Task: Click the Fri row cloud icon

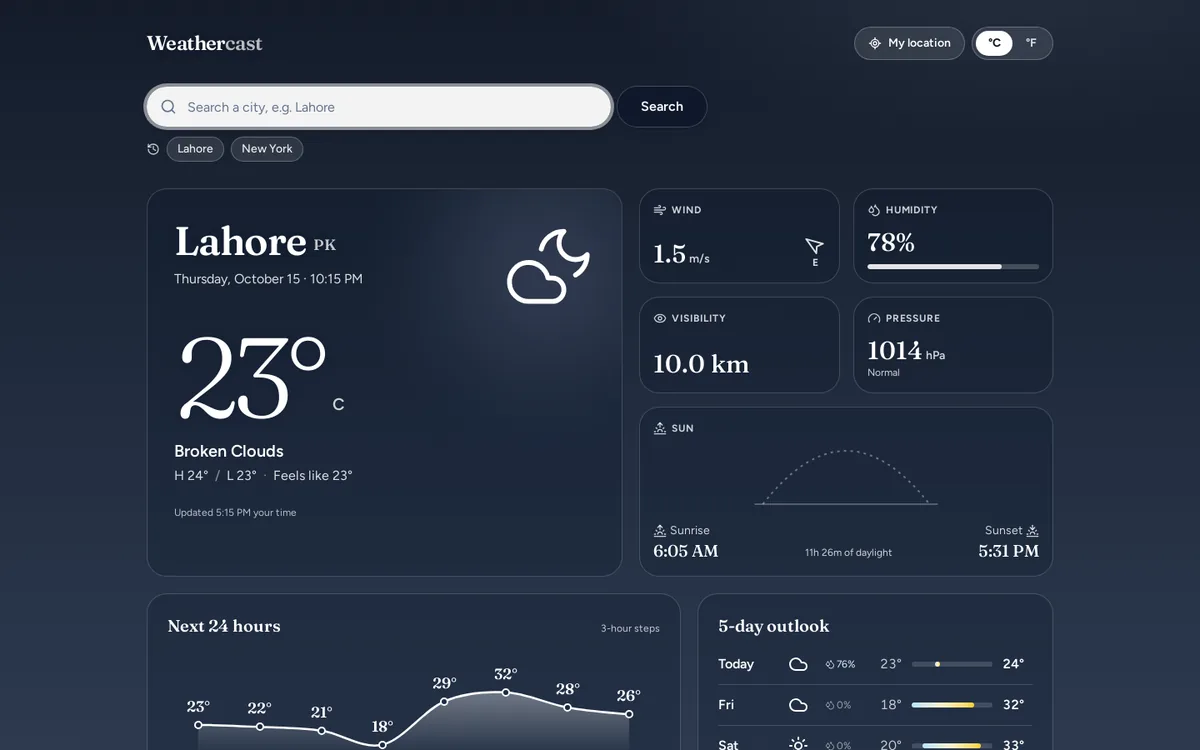Action: pyautogui.click(x=798, y=705)
